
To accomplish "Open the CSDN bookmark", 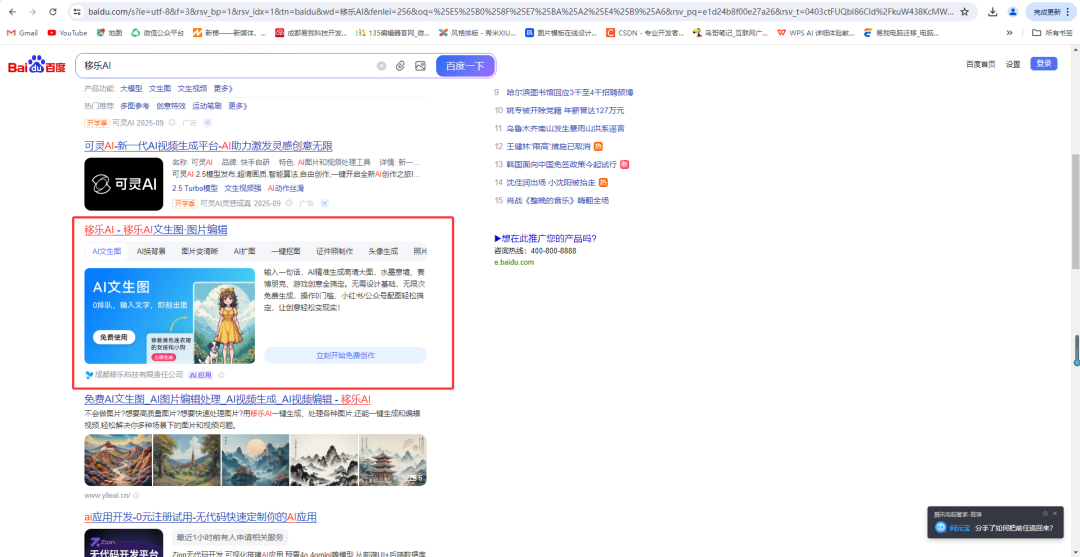I will (645, 32).
